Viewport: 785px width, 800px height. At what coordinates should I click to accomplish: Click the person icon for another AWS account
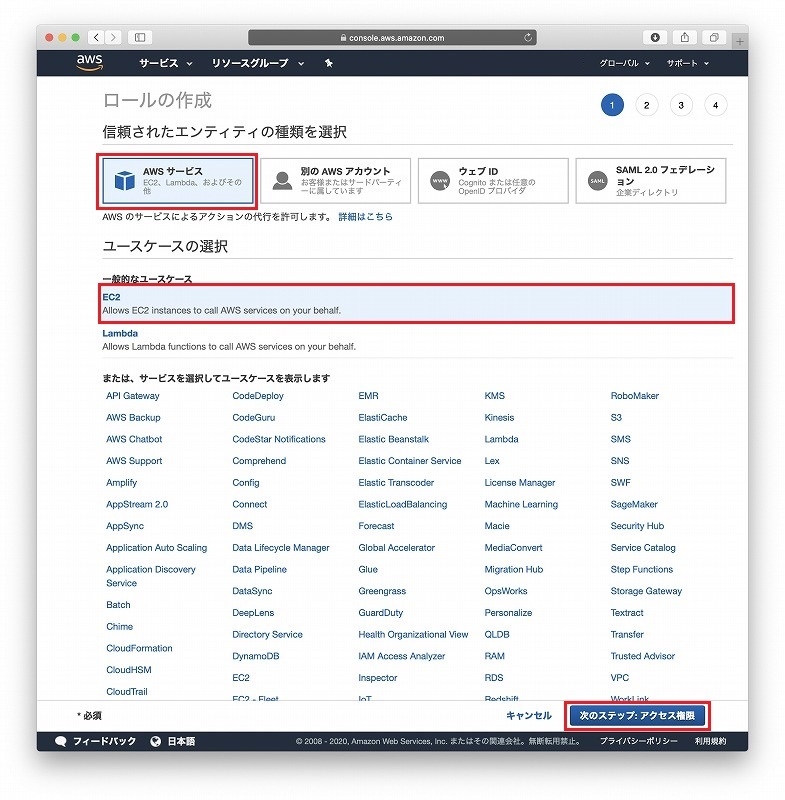coord(282,181)
